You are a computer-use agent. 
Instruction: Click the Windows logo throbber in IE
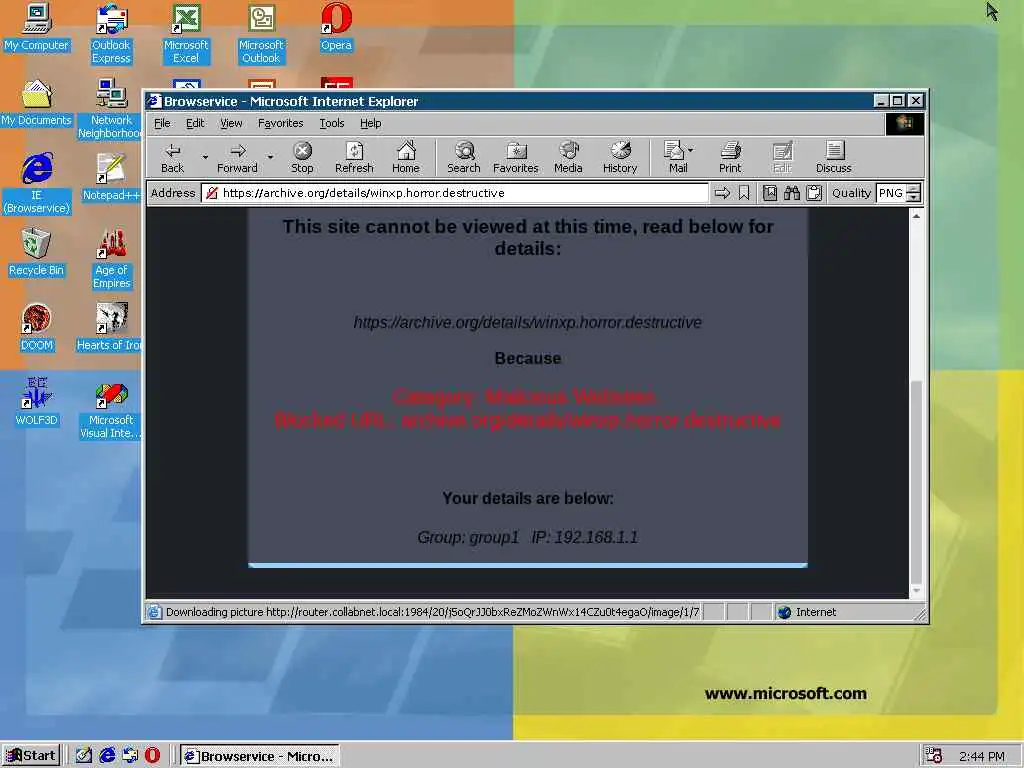(904, 123)
